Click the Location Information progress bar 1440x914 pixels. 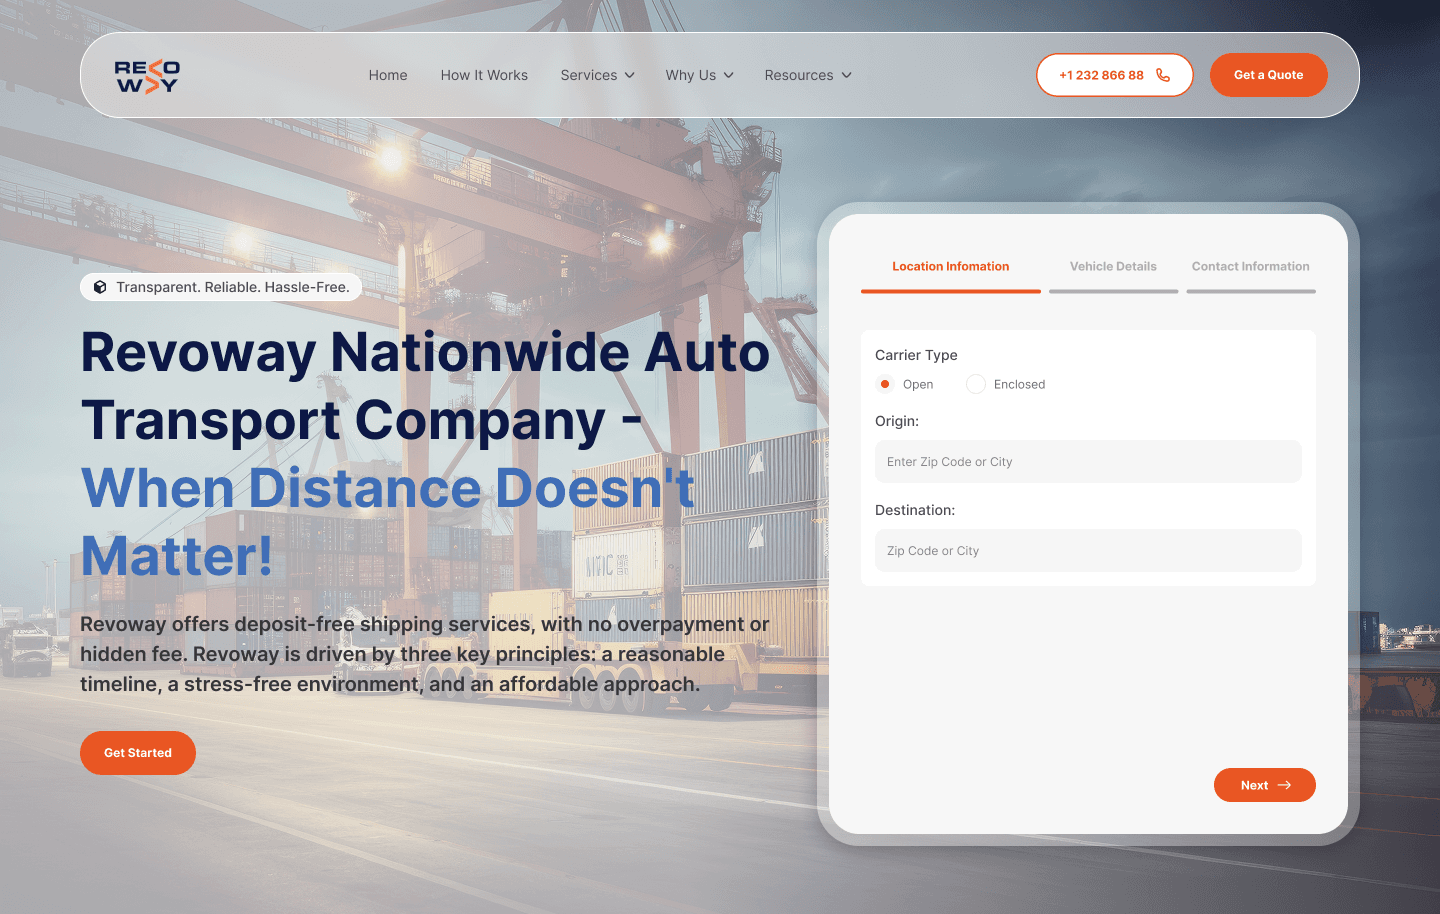[951, 291]
